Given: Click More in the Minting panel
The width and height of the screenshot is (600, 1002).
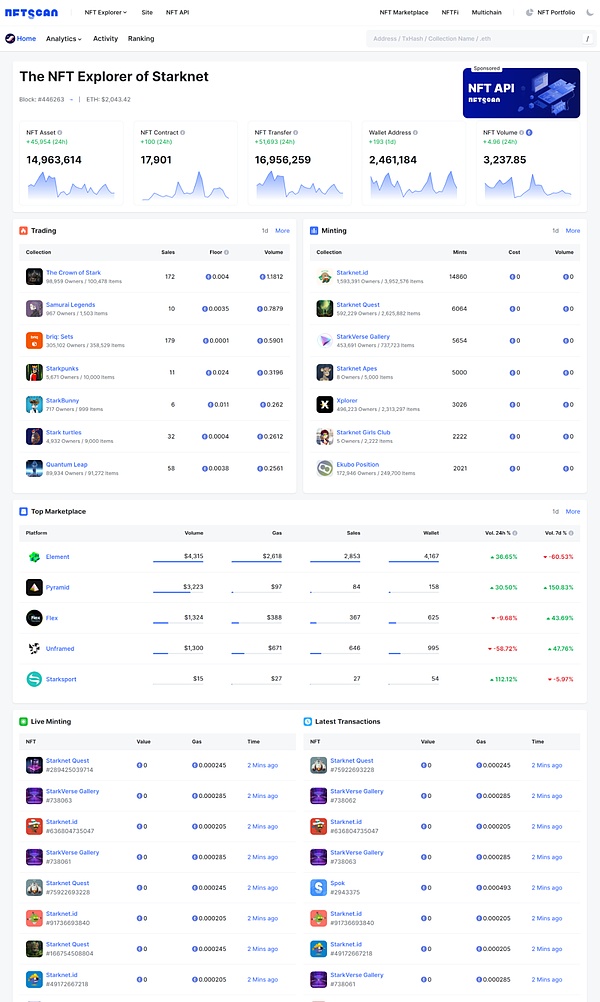Looking at the screenshot, I should pos(573,231).
